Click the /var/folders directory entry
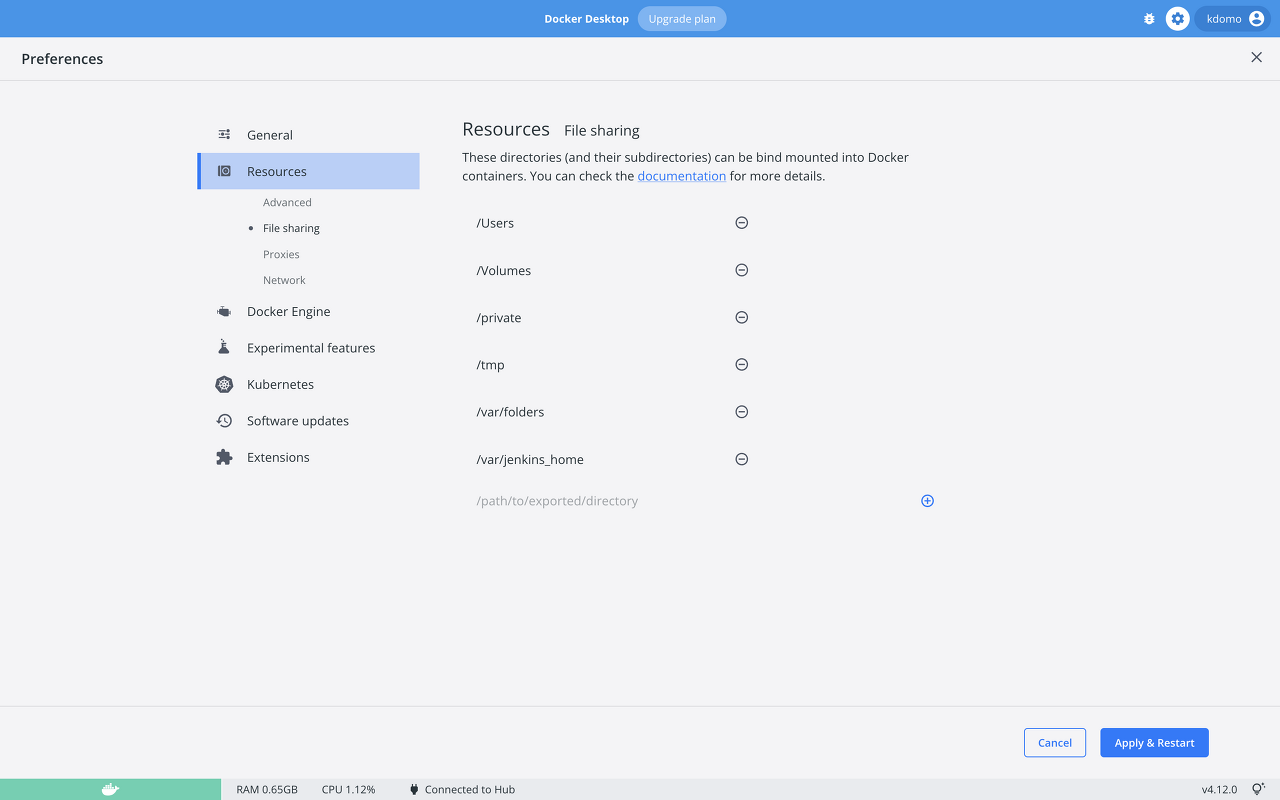Screen dimensions: 1280x800 pyautogui.click(x=510, y=412)
